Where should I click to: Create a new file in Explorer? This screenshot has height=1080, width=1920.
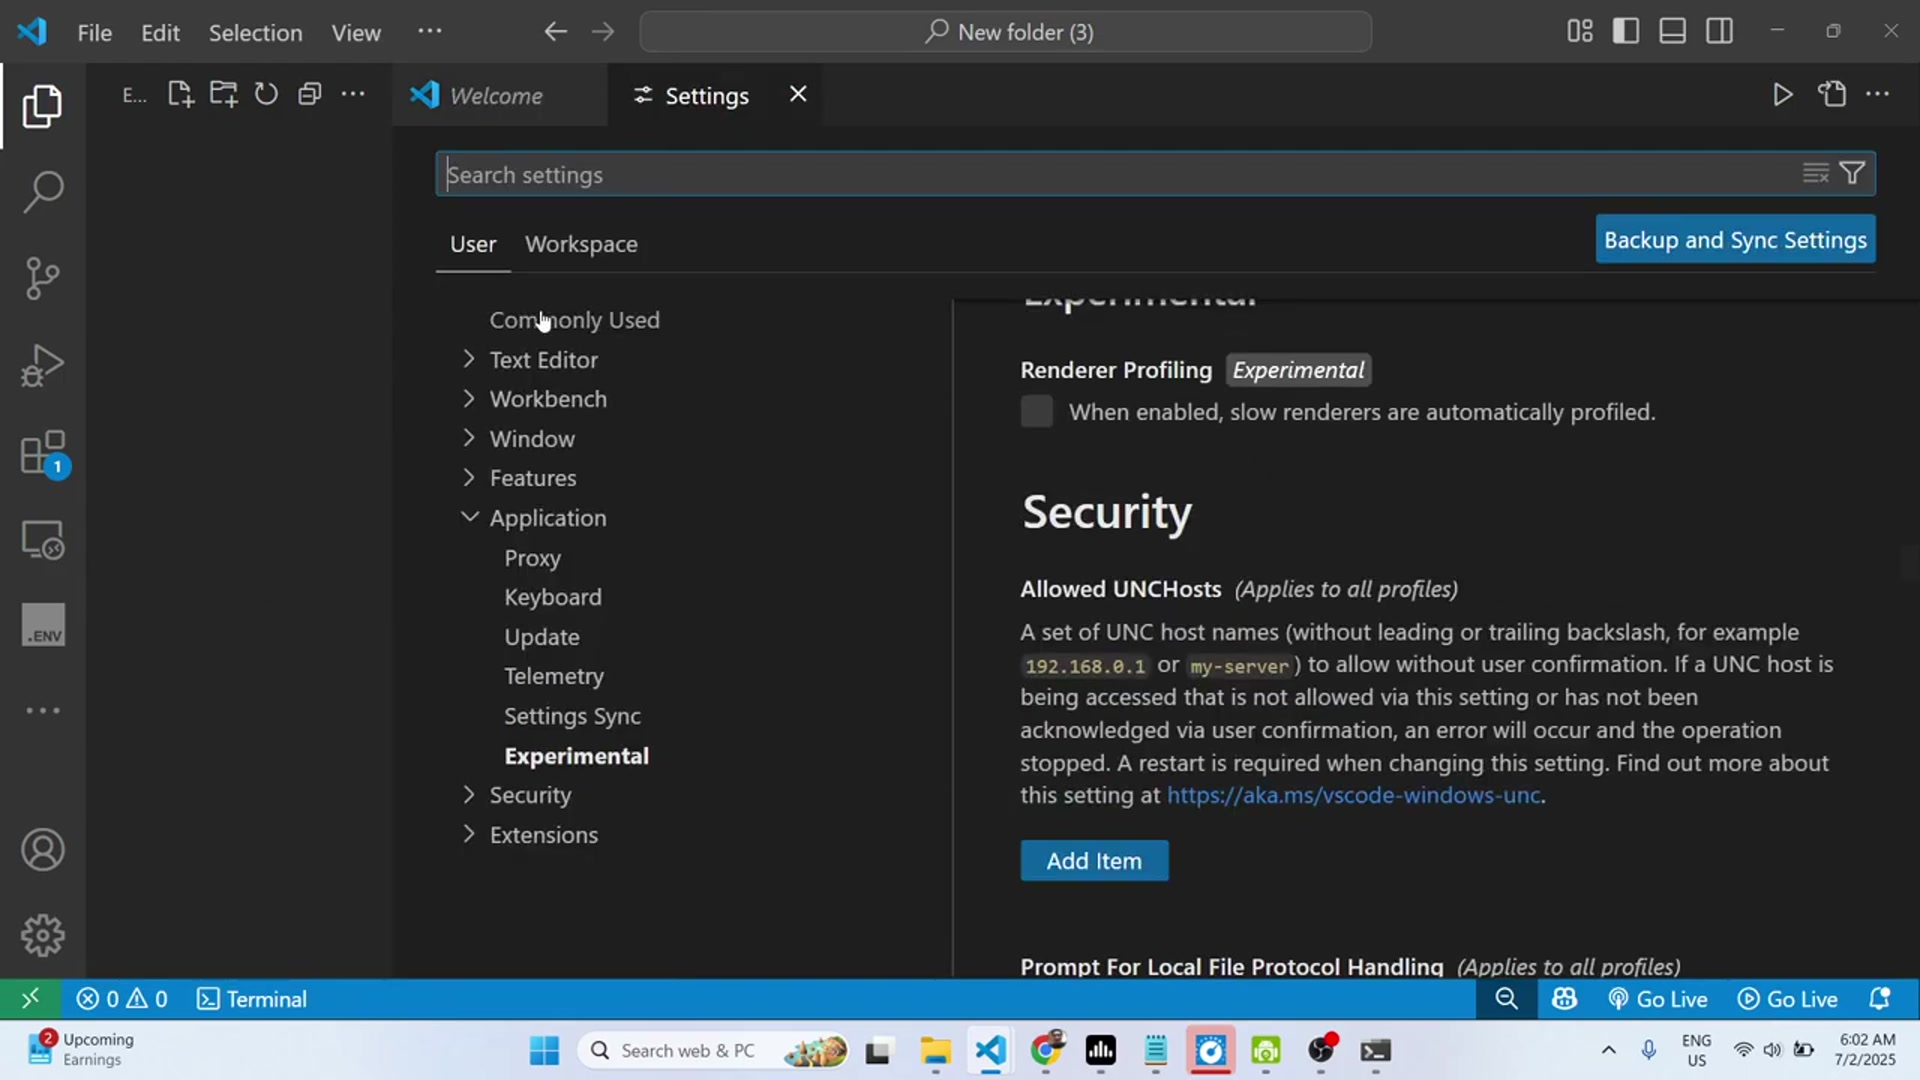pyautogui.click(x=180, y=95)
